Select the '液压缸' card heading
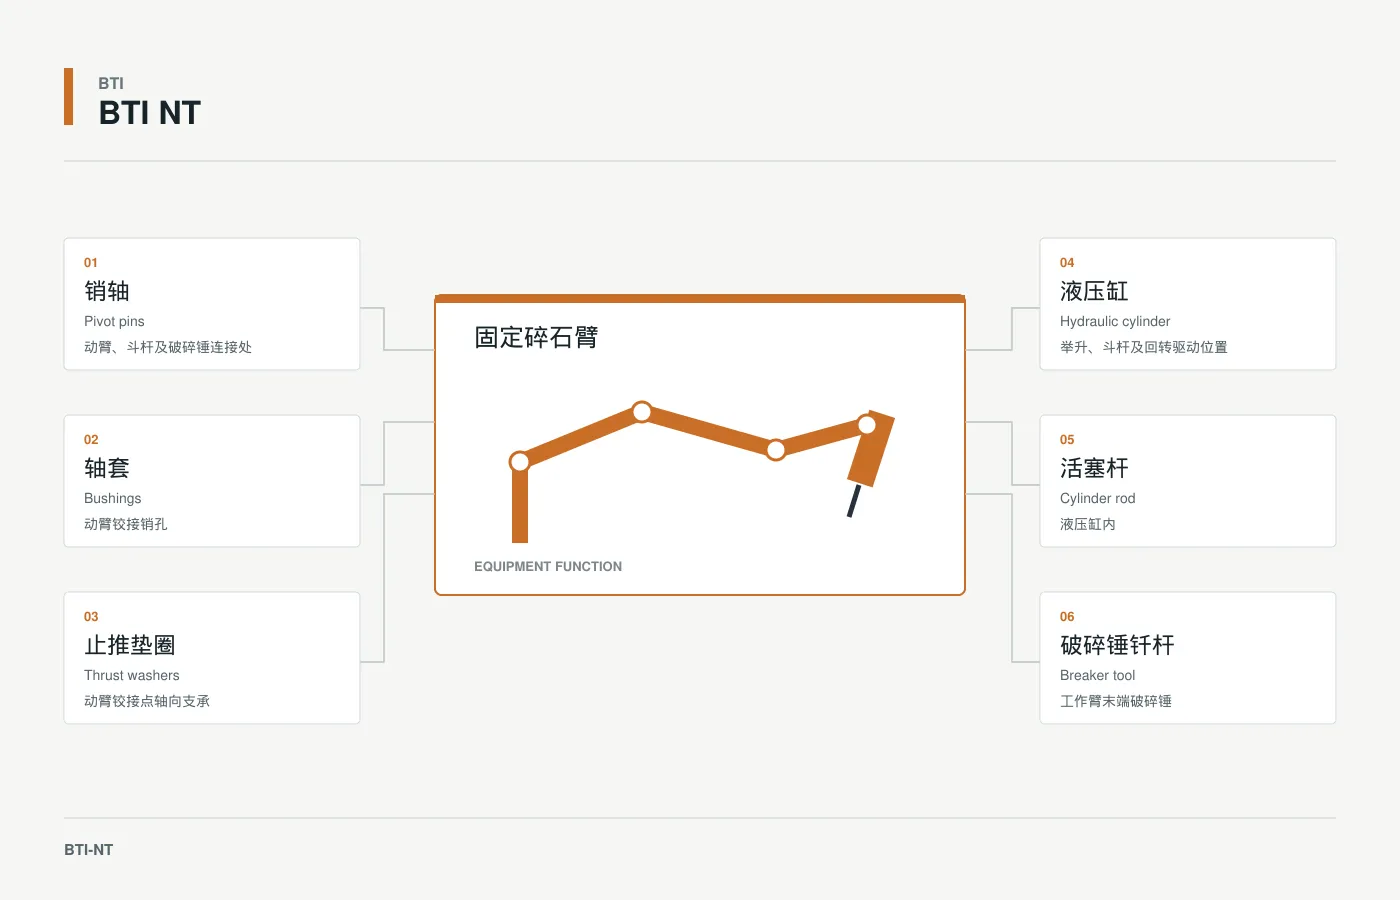The image size is (1400, 900). coord(1094,291)
